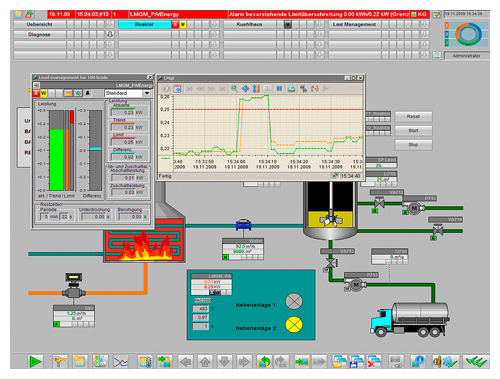
Task: Expand hierarchy arrow beside Diagnose button
Action: click(x=110, y=34)
